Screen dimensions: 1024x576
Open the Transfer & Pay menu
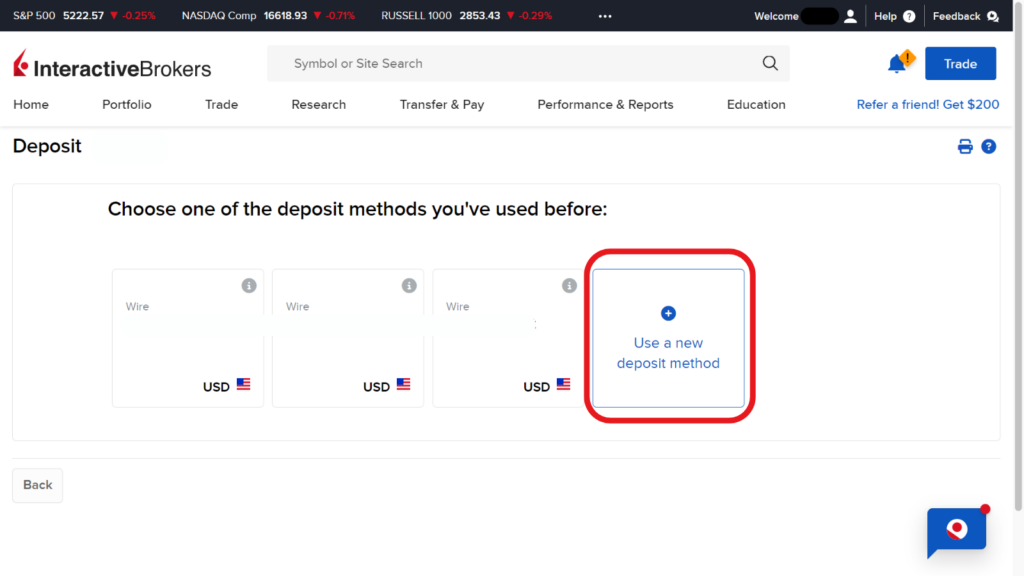point(442,104)
